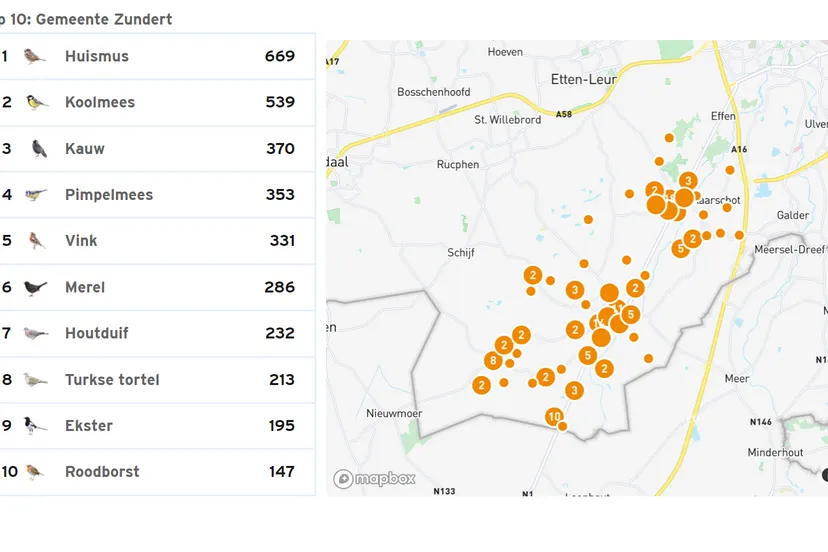
Task: Click the Turkse tortel bird icon
Action: (36, 380)
